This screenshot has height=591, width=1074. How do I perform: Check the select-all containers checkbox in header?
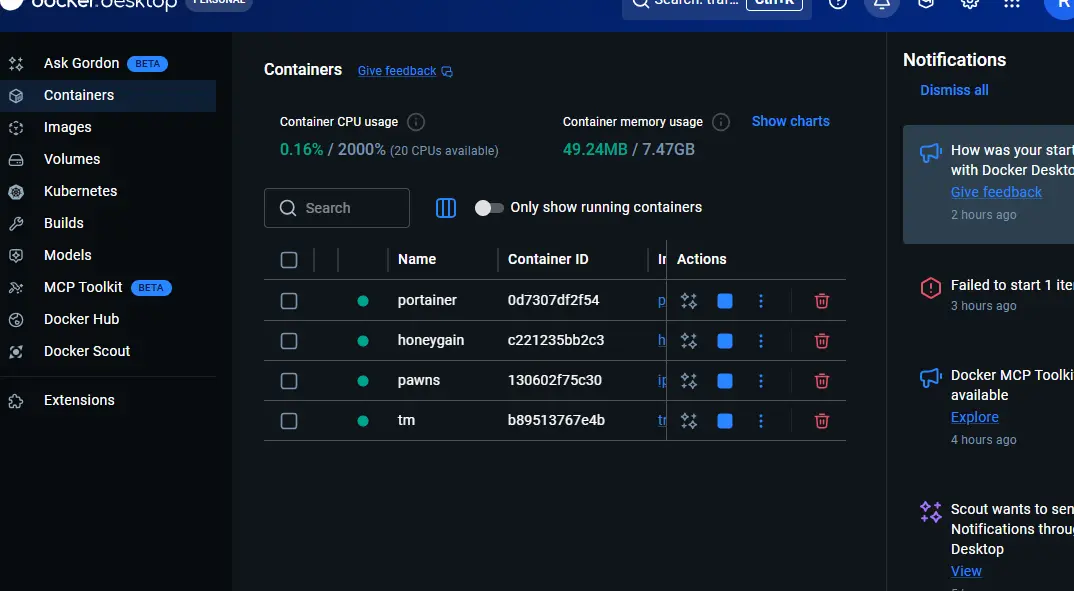click(289, 260)
